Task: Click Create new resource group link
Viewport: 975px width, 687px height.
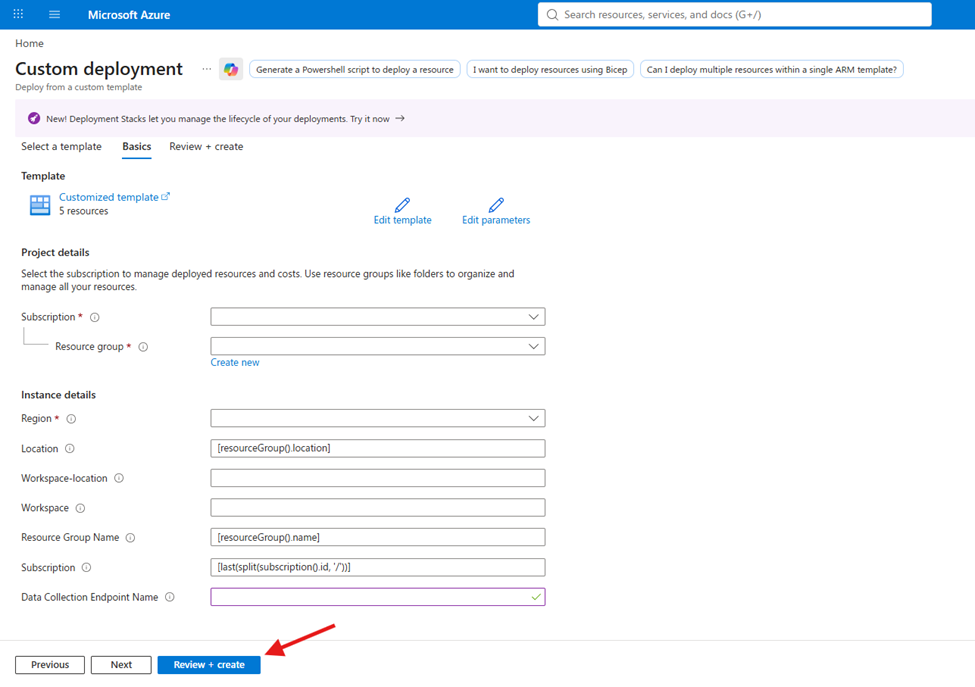Action: 235,362
